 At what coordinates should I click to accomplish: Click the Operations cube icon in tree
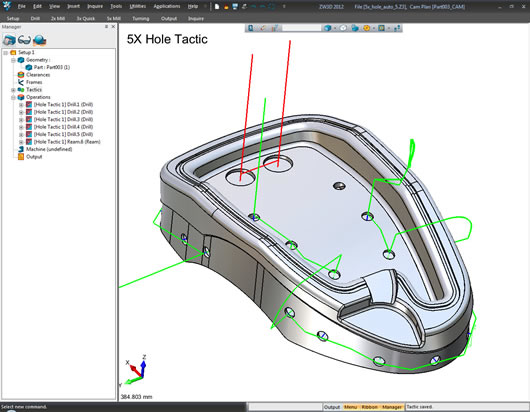[x=21, y=97]
